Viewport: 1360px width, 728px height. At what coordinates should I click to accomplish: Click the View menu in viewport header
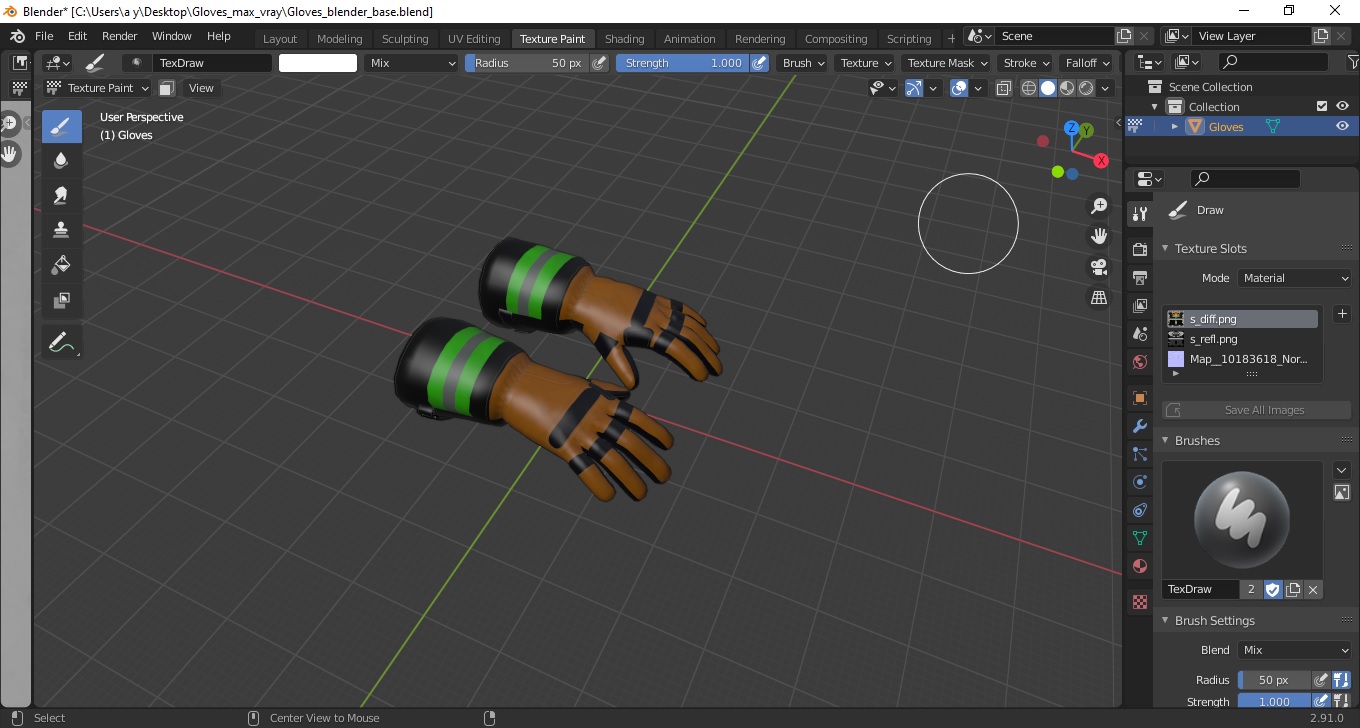(x=201, y=88)
